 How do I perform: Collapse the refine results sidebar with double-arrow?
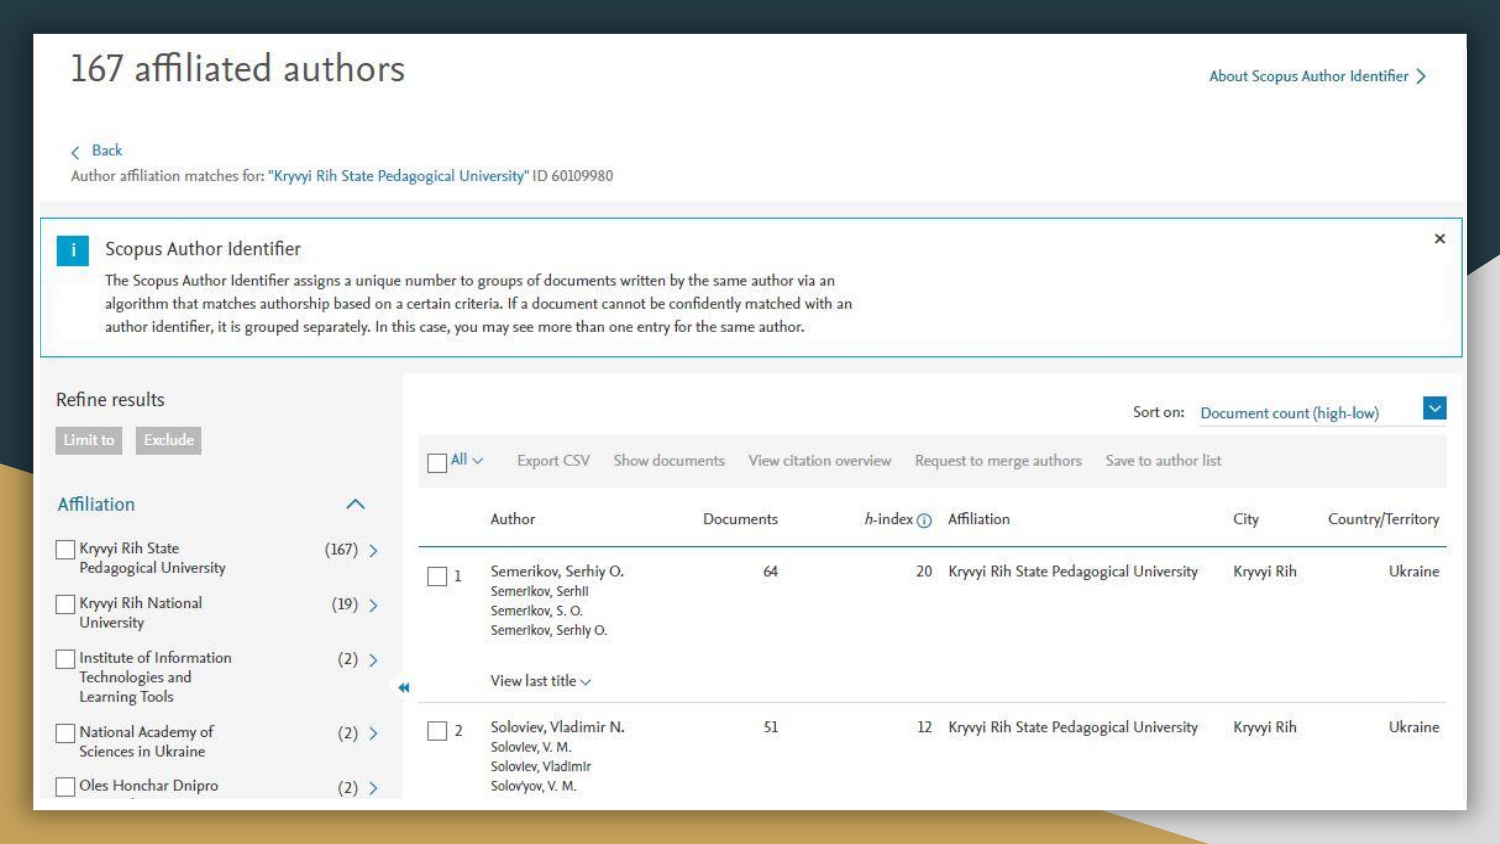(403, 687)
